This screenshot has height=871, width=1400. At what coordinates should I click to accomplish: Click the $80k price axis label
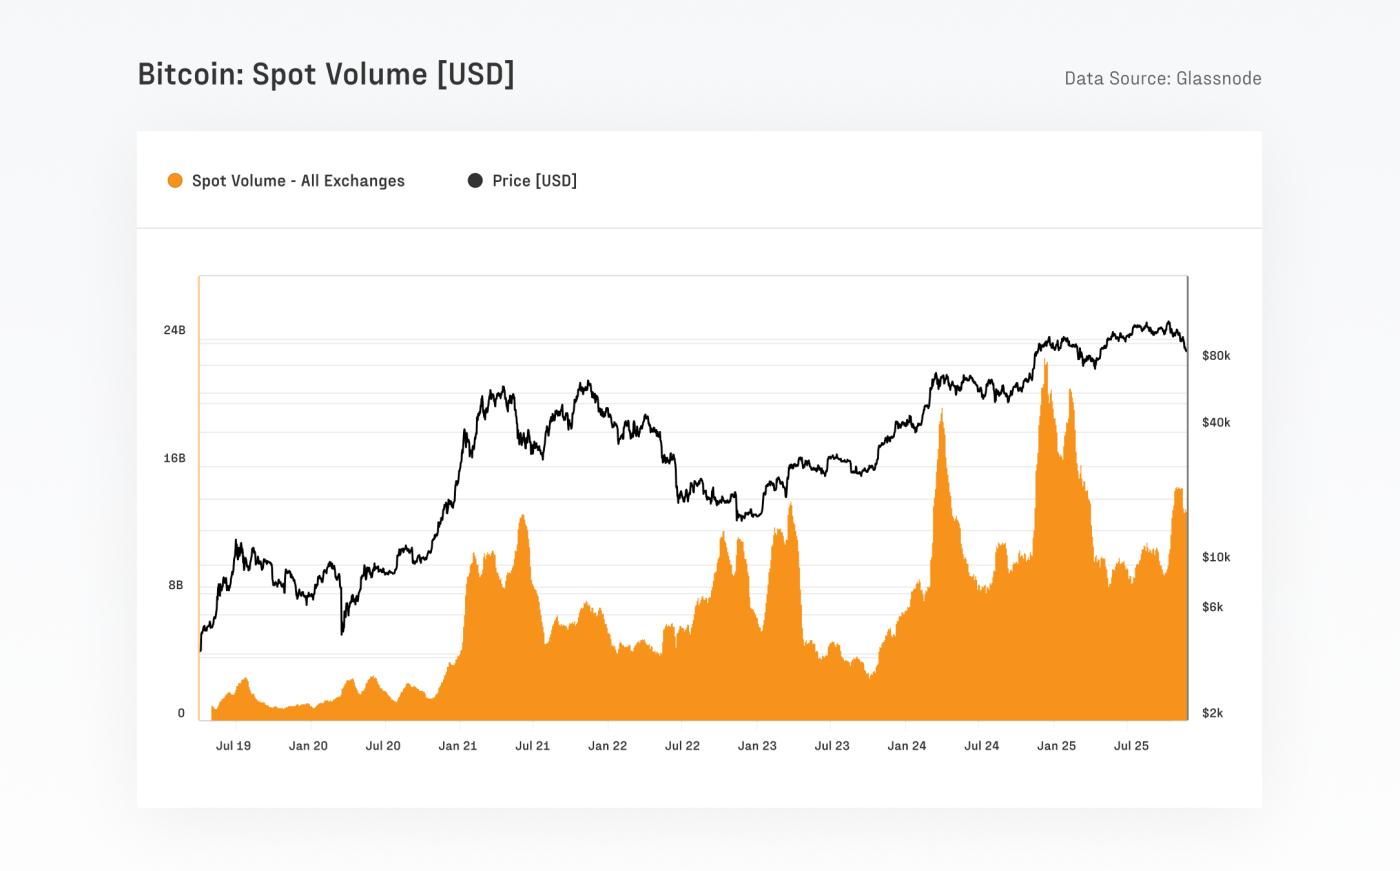1216,354
